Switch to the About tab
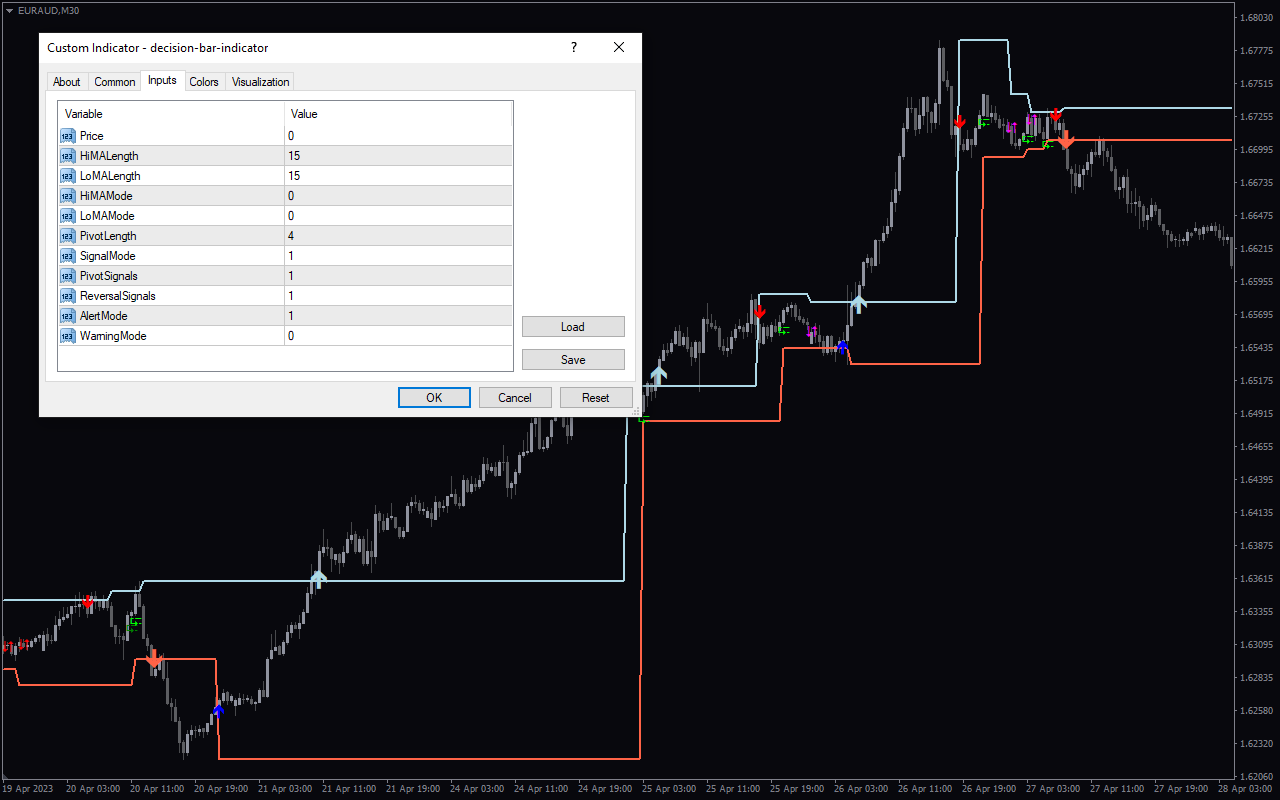1280x800 pixels. click(x=67, y=82)
